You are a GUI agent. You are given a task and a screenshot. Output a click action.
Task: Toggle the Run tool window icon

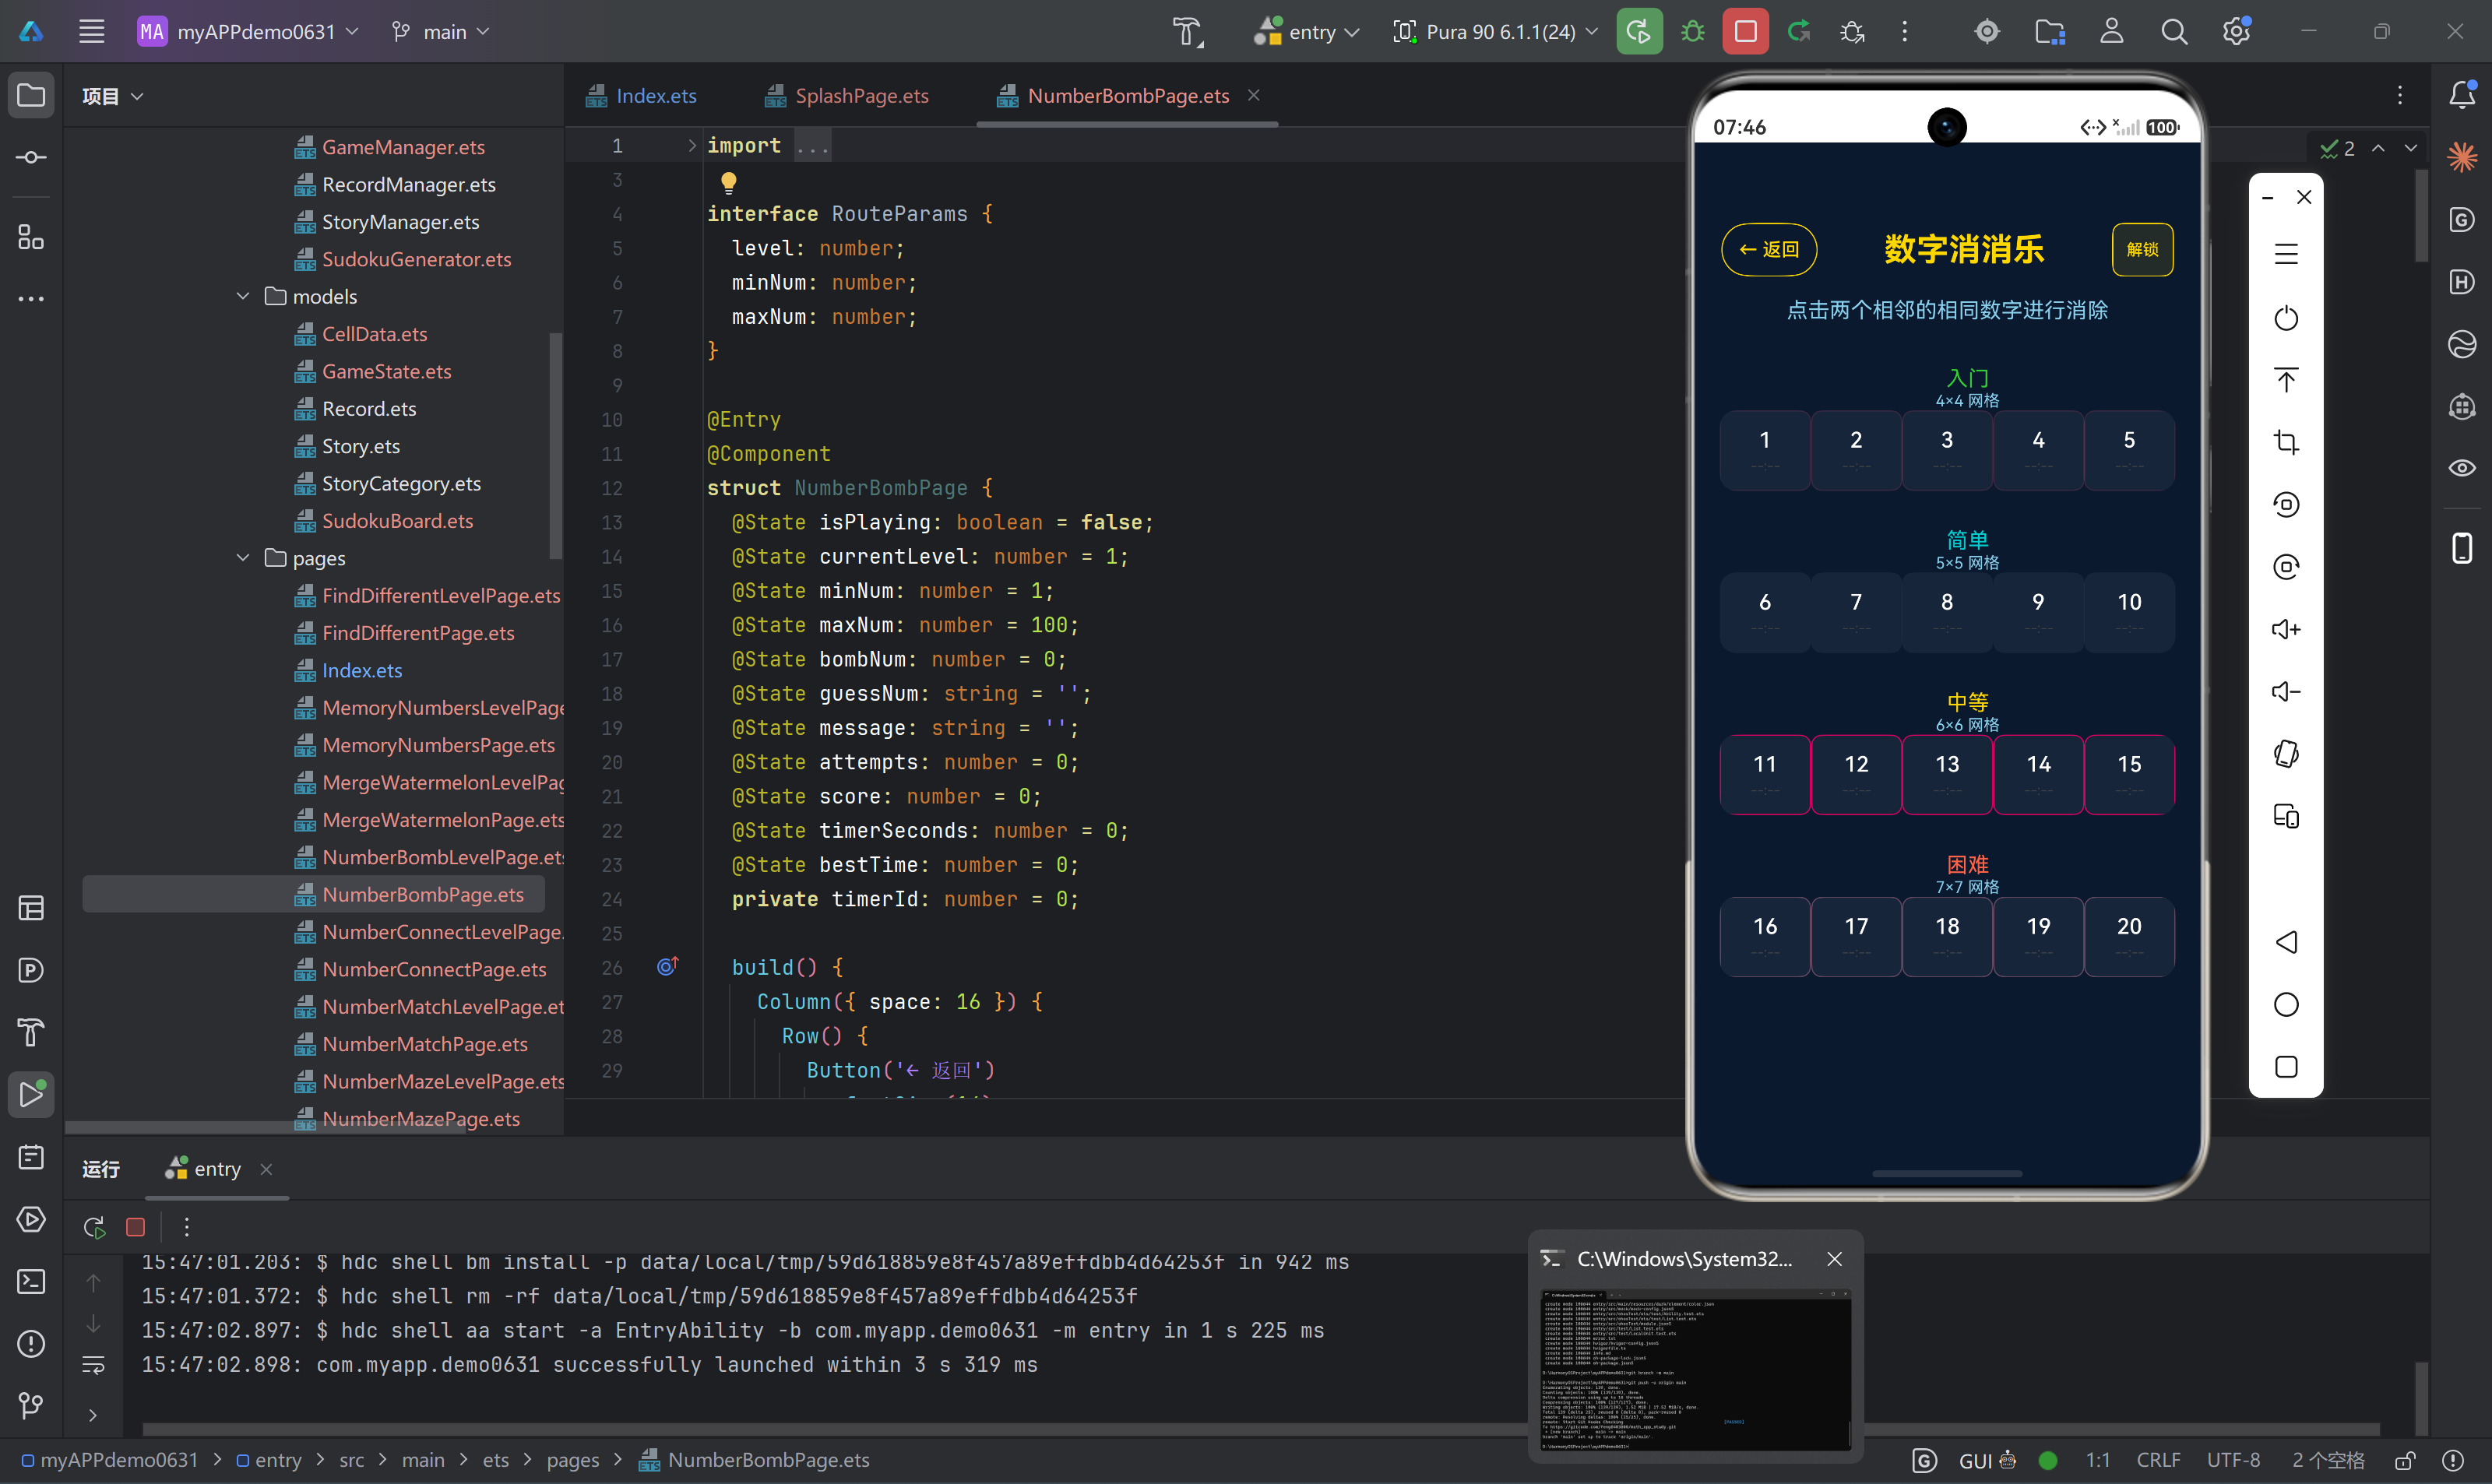coord(31,1094)
